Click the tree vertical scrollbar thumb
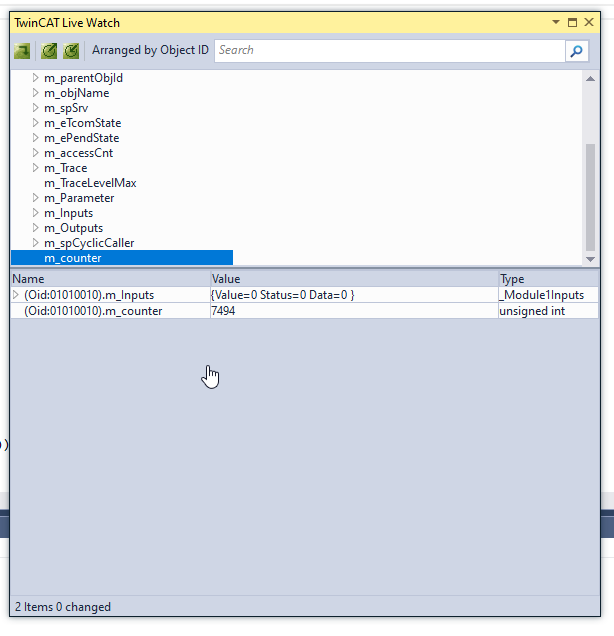This screenshot has height=636, width=614. point(590,198)
